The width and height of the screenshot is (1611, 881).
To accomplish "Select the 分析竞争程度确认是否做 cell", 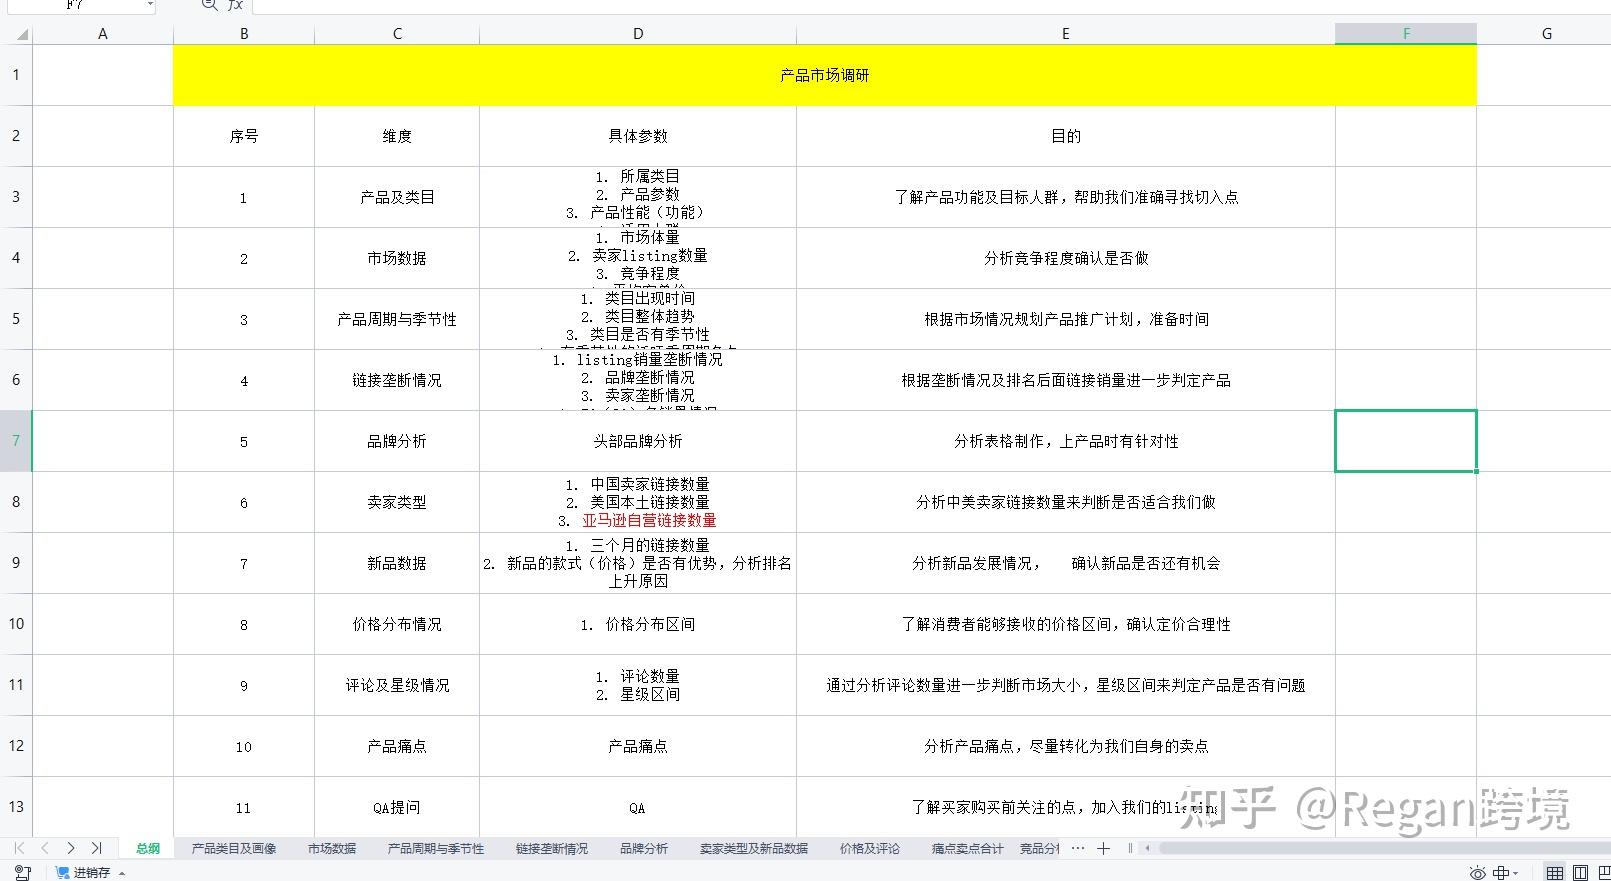I will click(x=1066, y=258).
